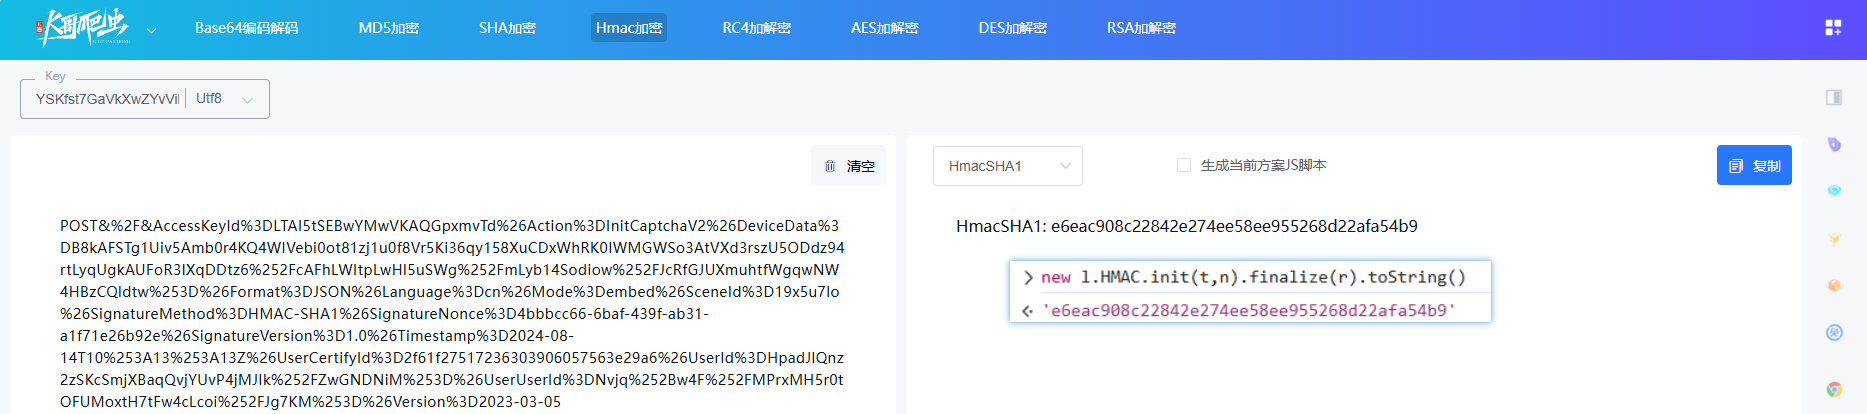Image resolution: width=1867 pixels, height=414 pixels.
Task: Expand the chevron next to the logo
Action: pos(151,30)
